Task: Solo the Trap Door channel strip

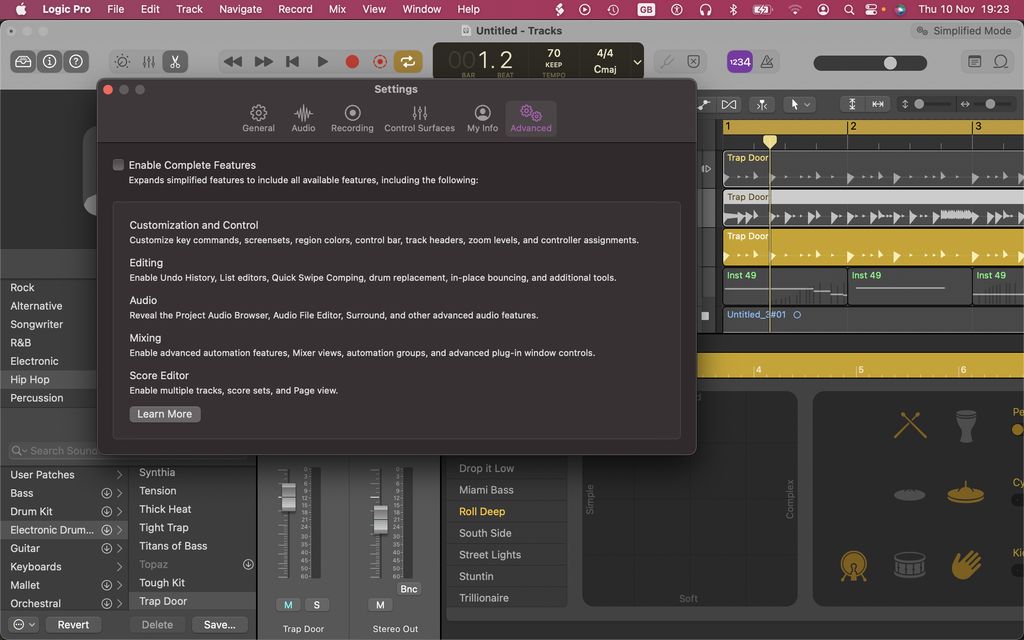Action: coord(317,605)
